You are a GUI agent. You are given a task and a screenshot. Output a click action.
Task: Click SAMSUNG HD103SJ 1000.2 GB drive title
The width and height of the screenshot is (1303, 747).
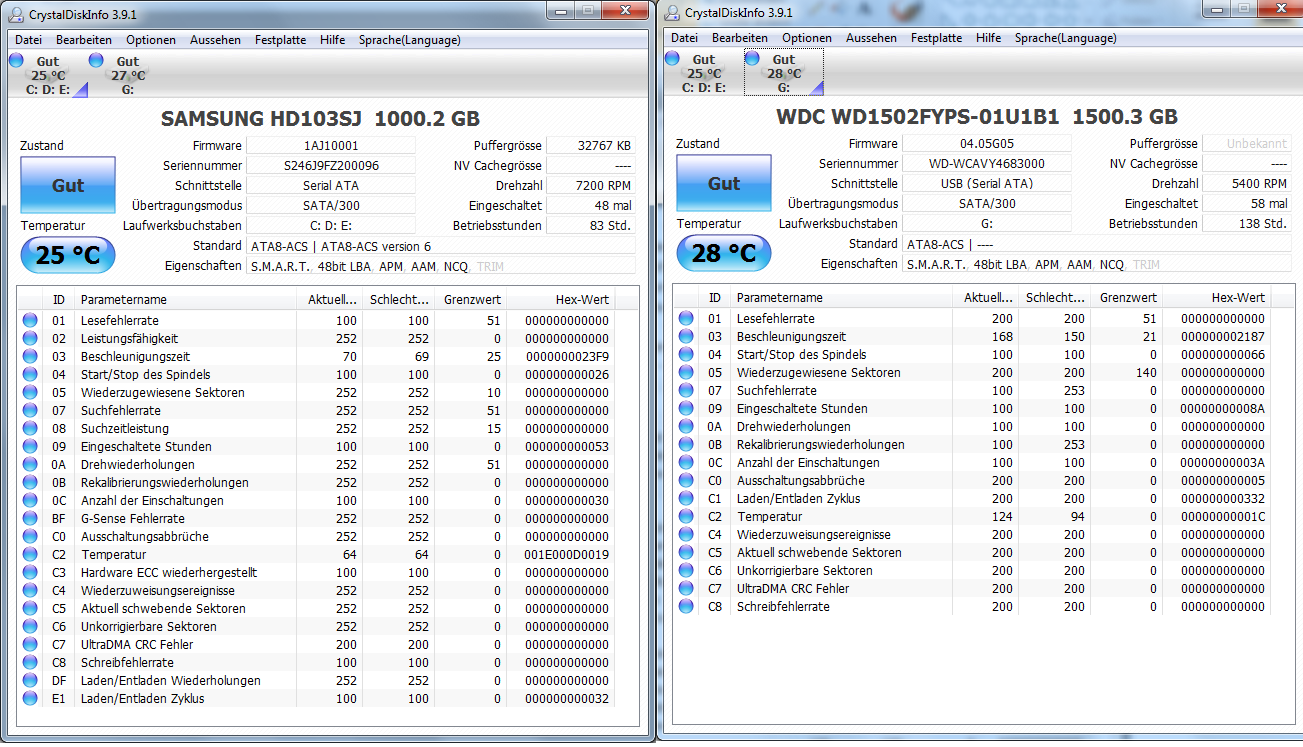coord(320,118)
